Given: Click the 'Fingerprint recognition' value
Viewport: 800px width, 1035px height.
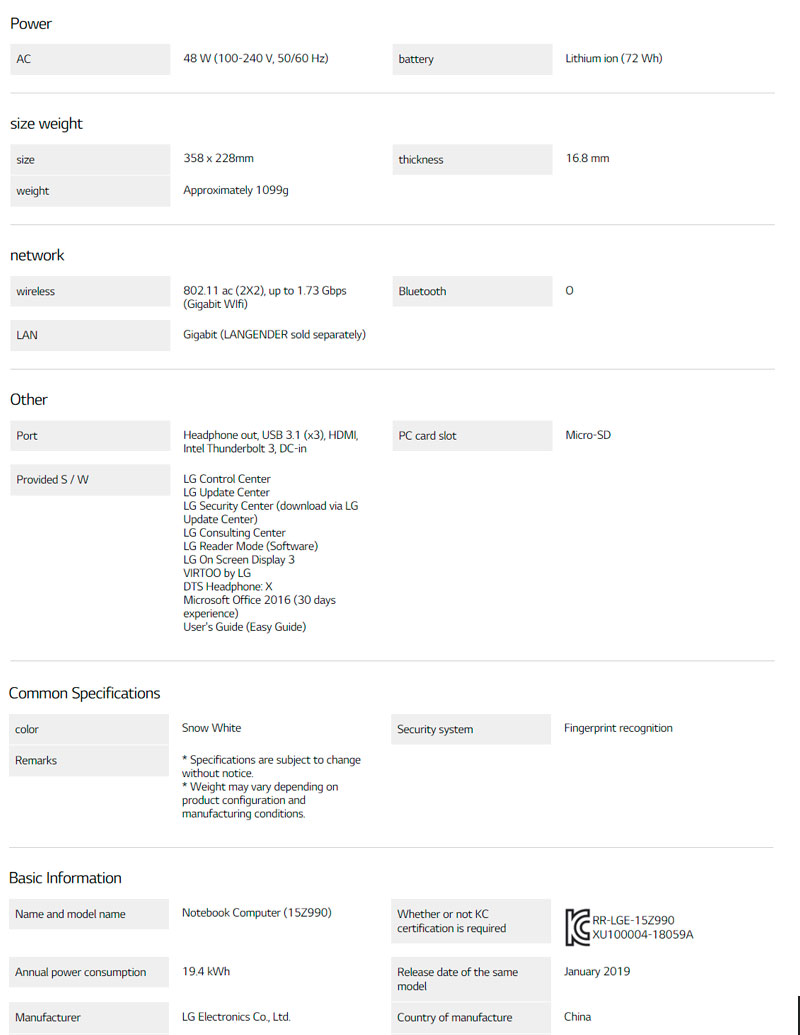Looking at the screenshot, I should 618,728.
